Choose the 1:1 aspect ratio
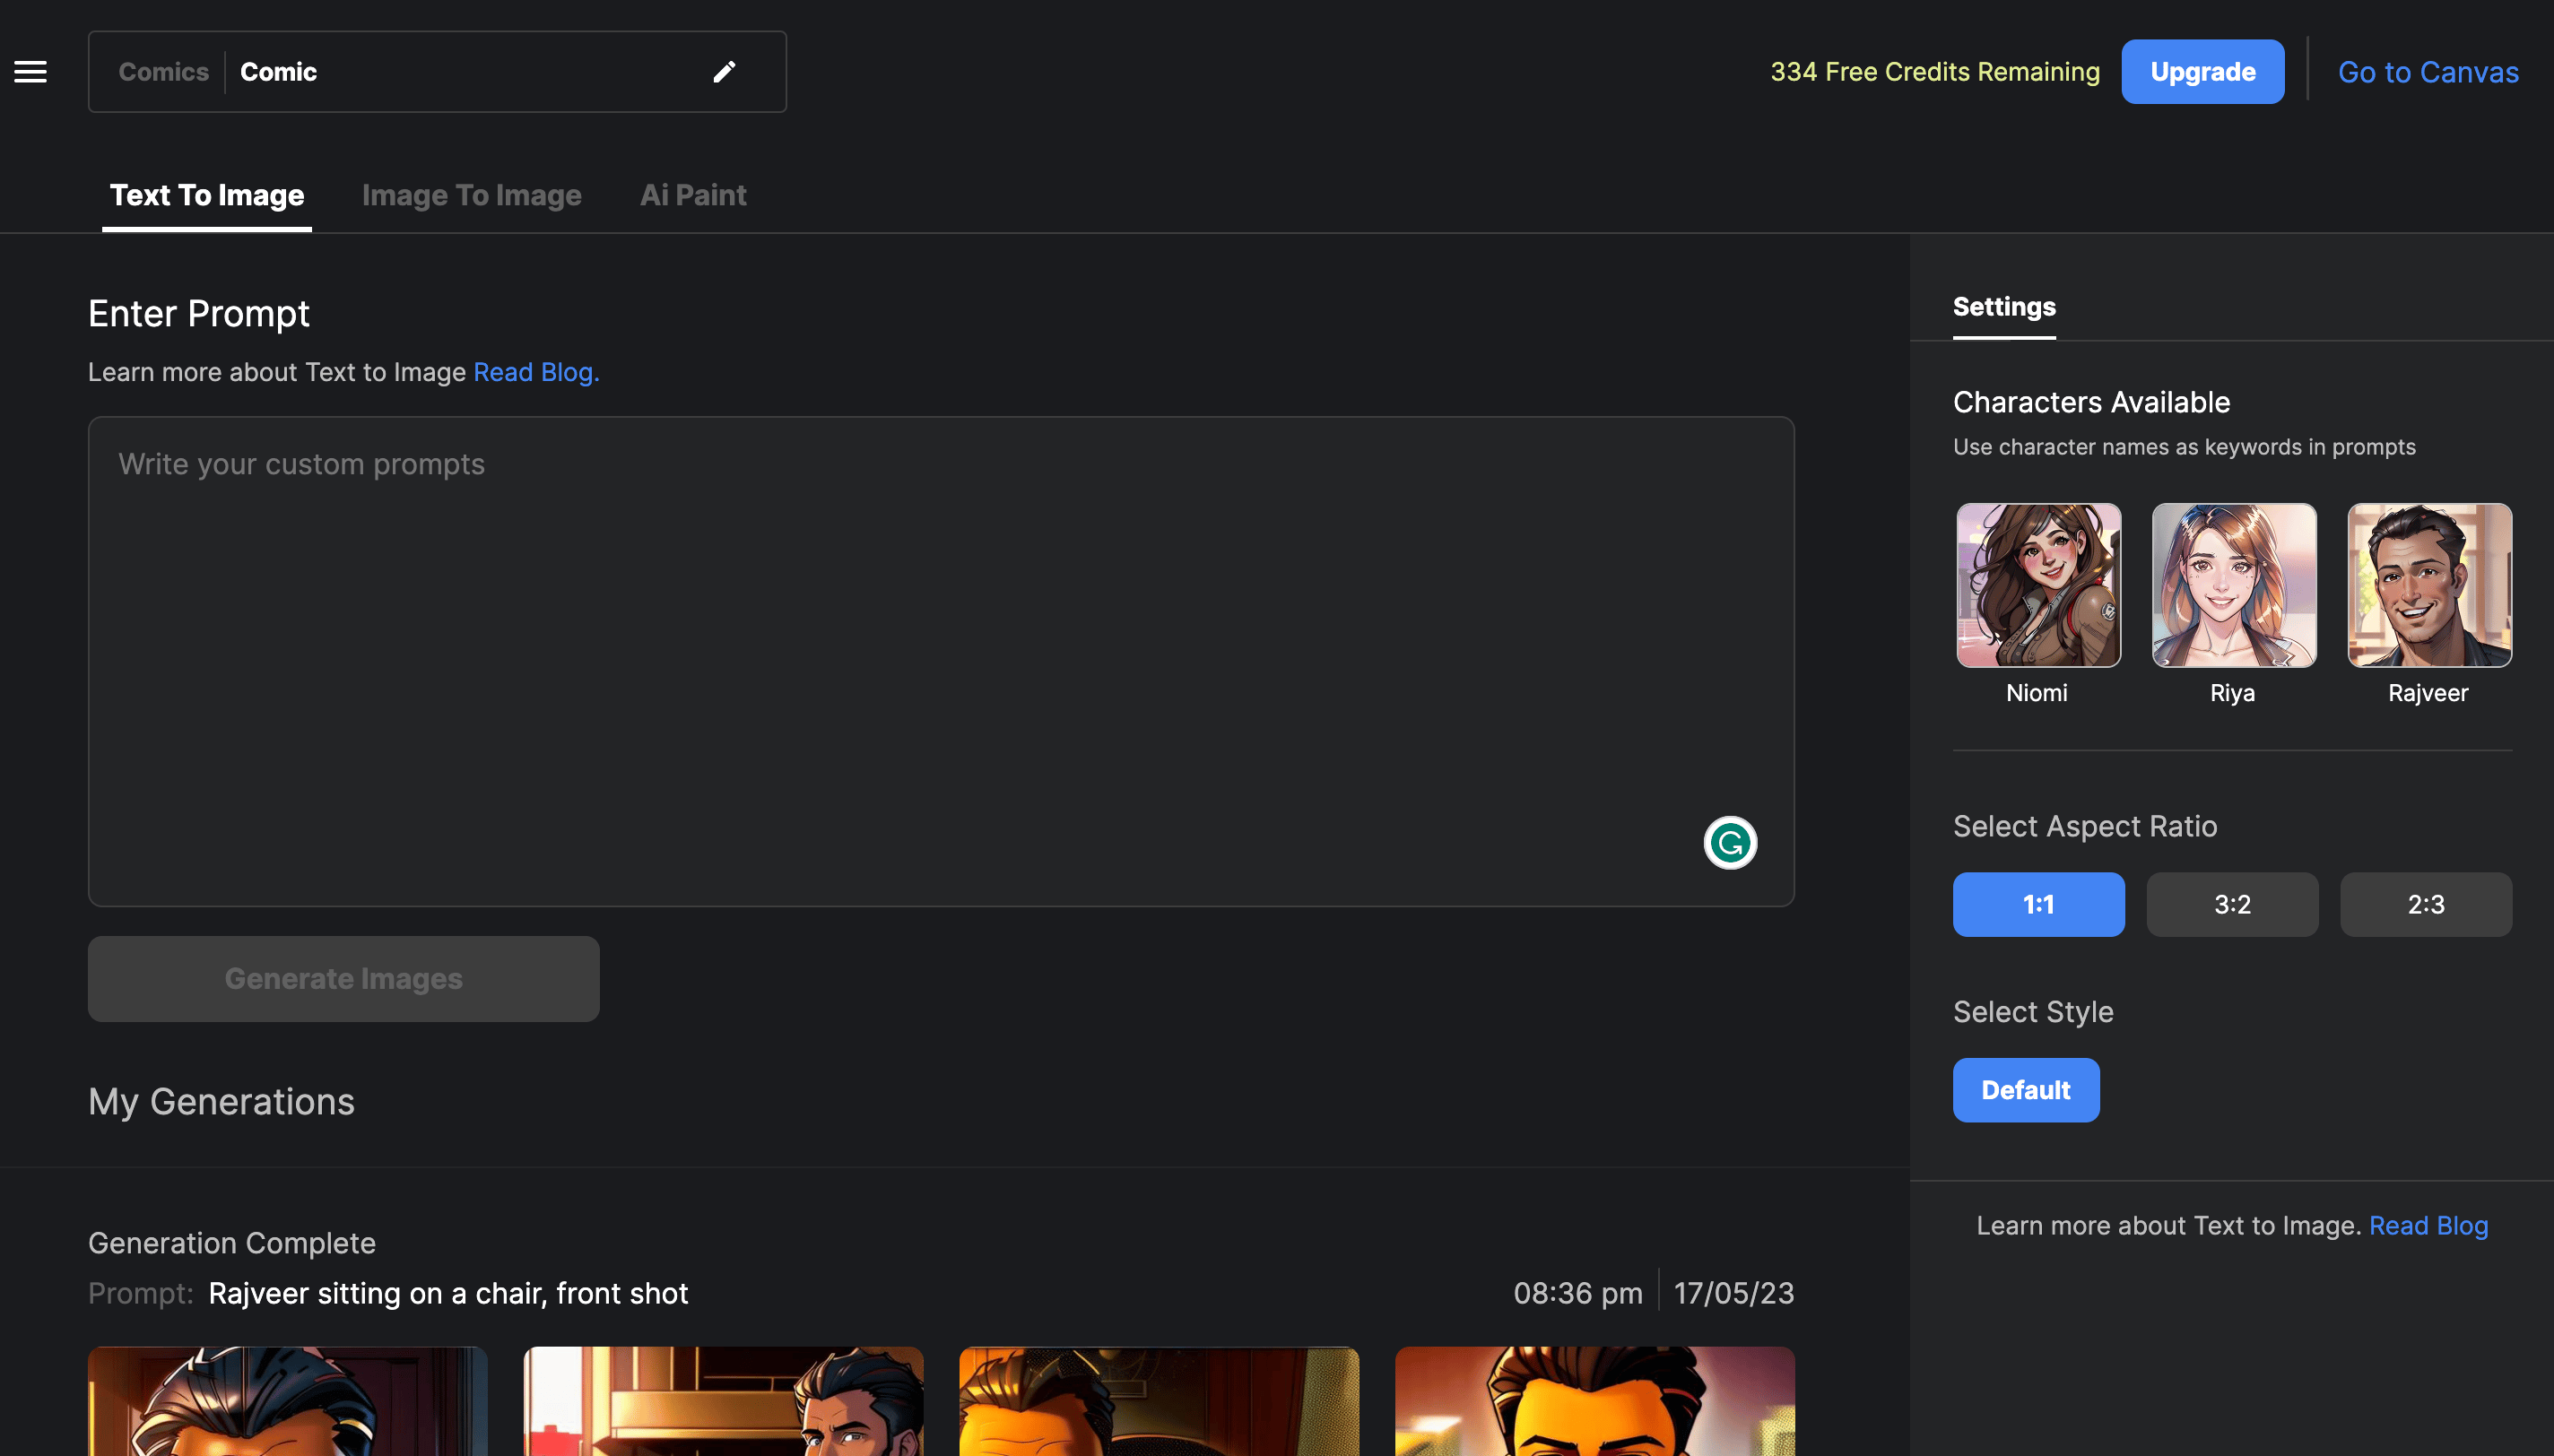 coord(2038,904)
